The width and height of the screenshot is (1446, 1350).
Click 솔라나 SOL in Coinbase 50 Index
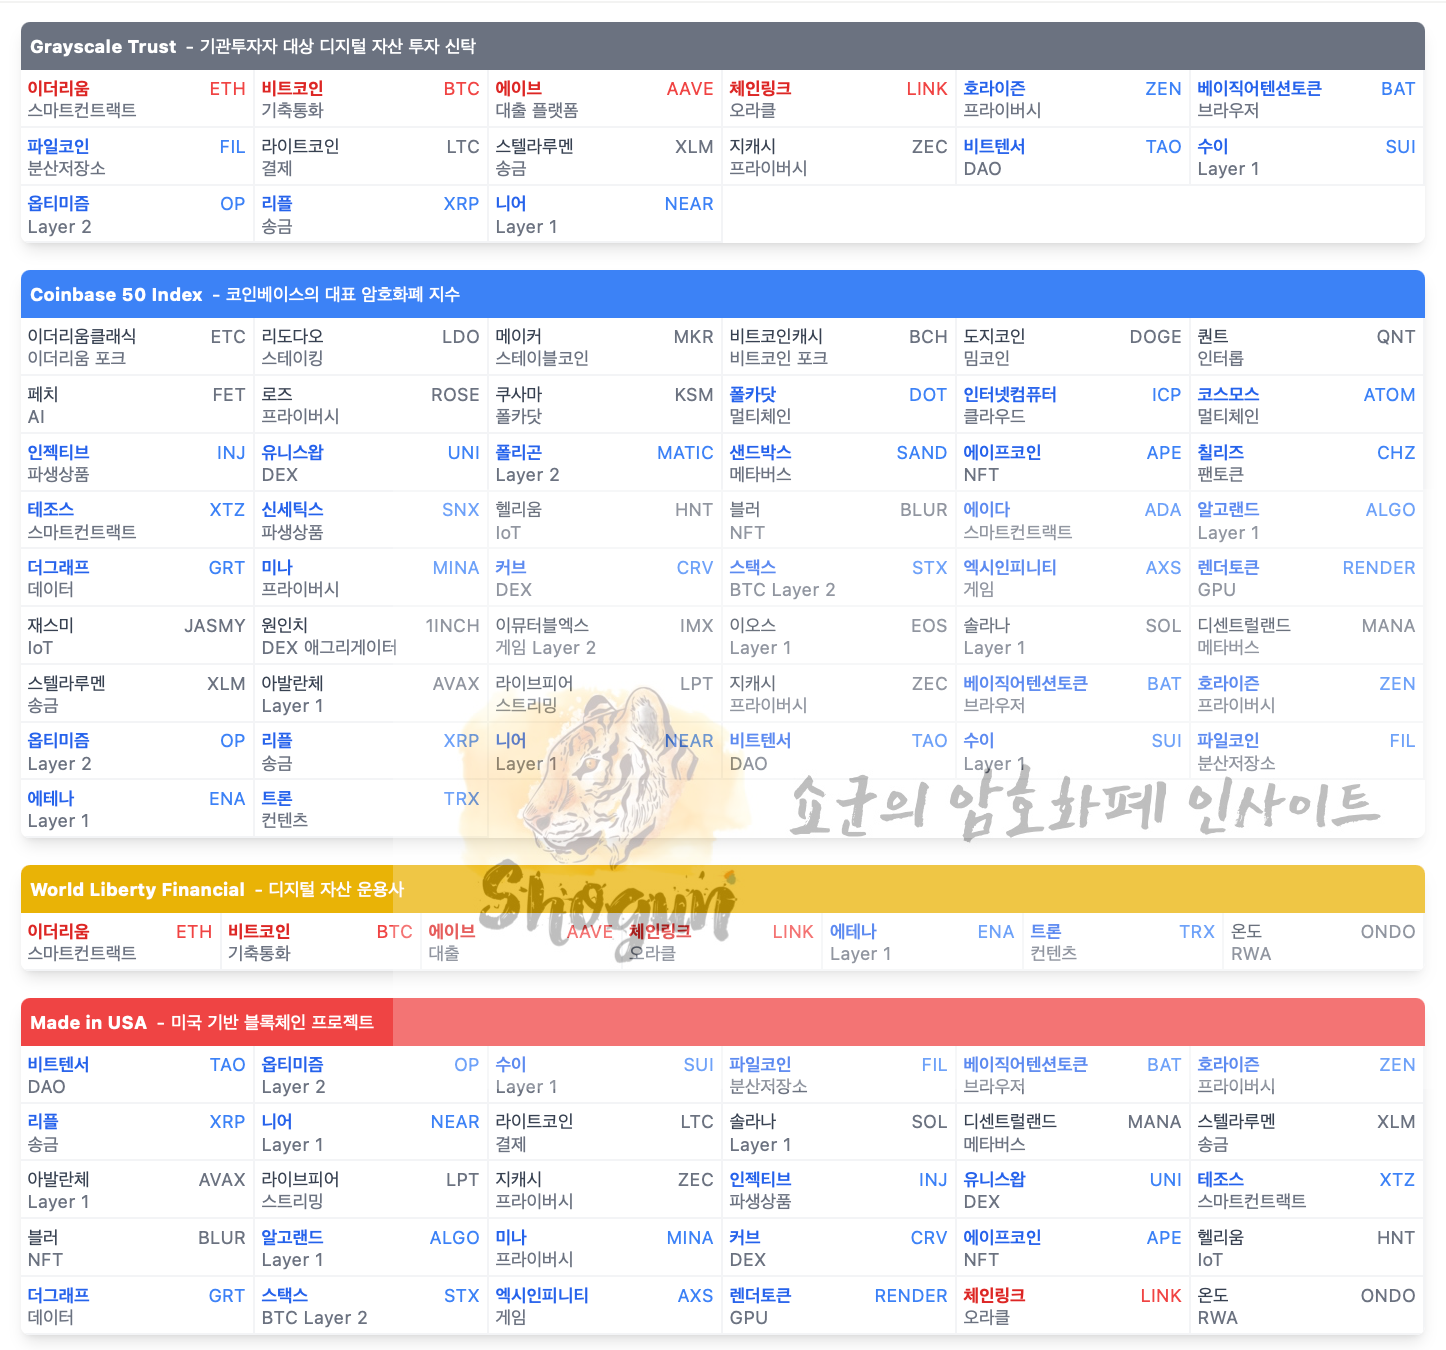click(1073, 636)
